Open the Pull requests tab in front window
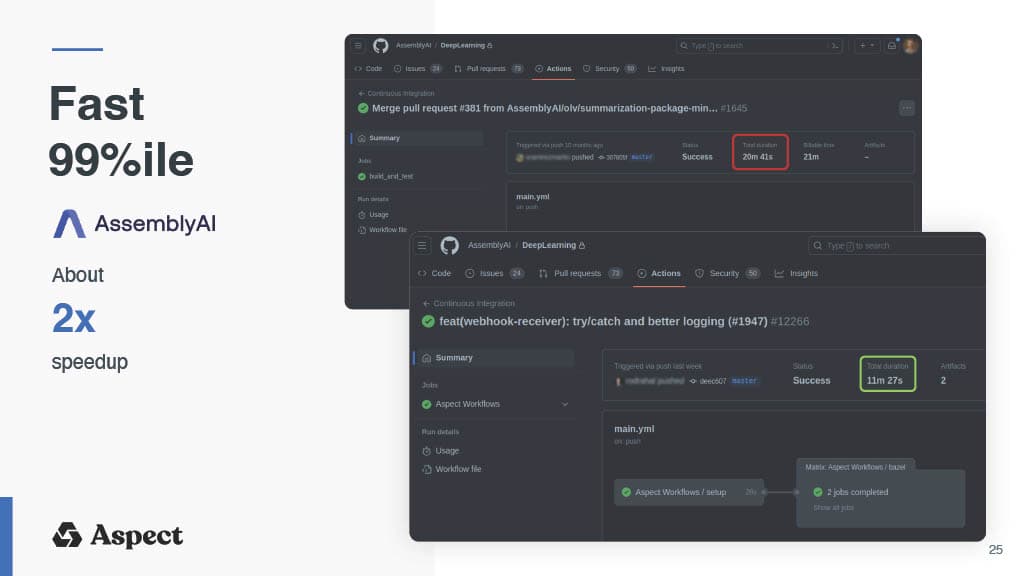The height and width of the screenshot is (576, 1024). click(581, 274)
